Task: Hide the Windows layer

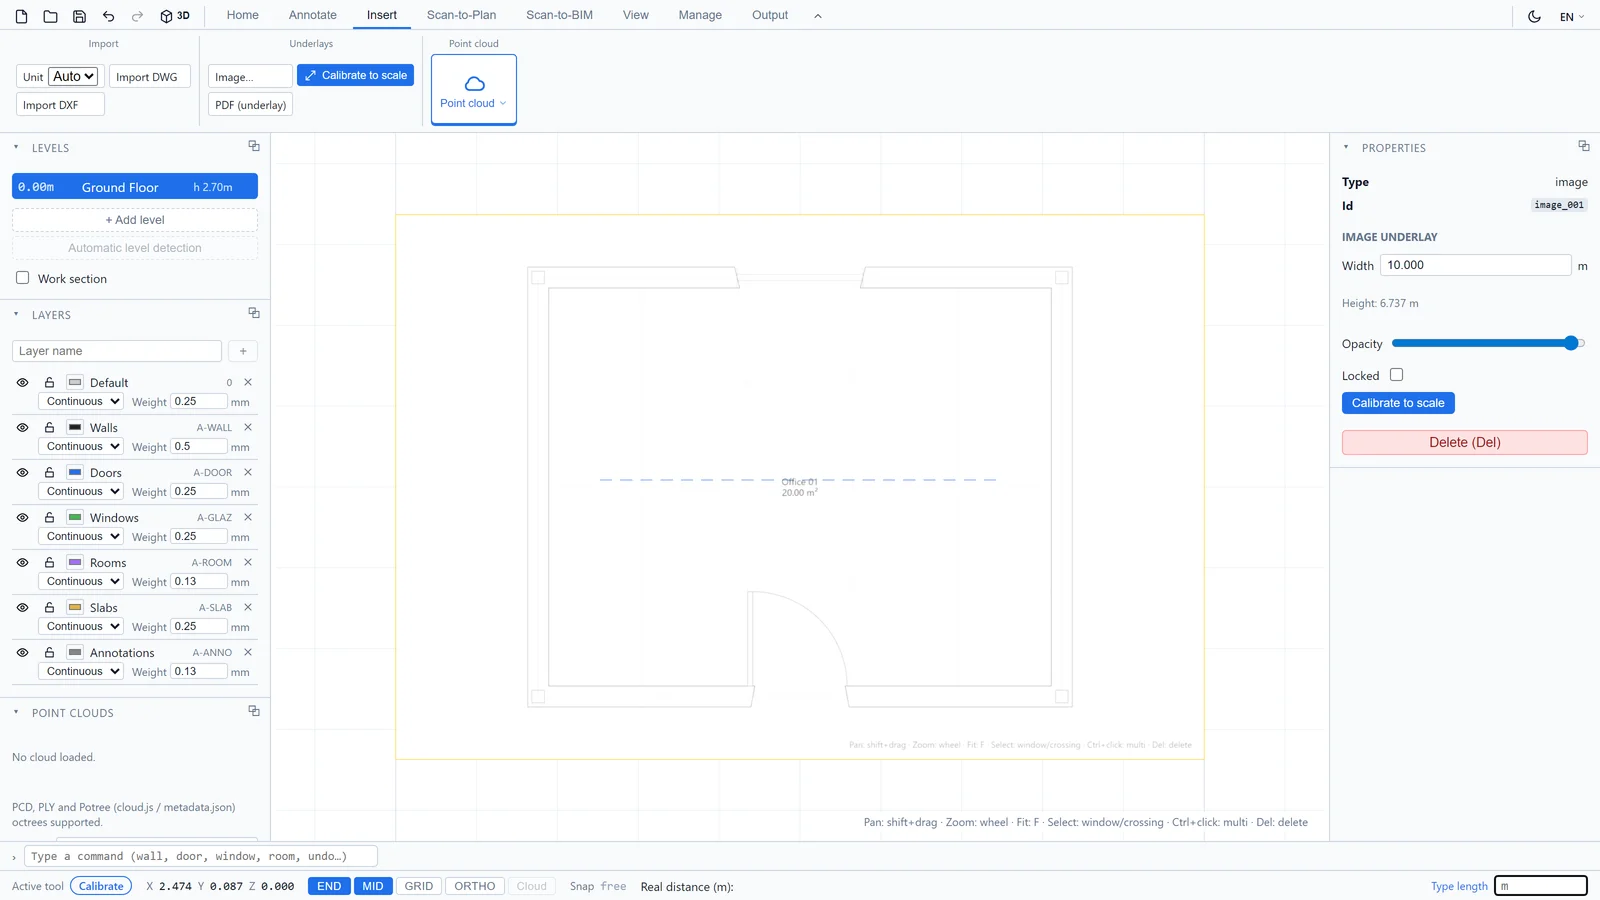Action: tap(22, 517)
